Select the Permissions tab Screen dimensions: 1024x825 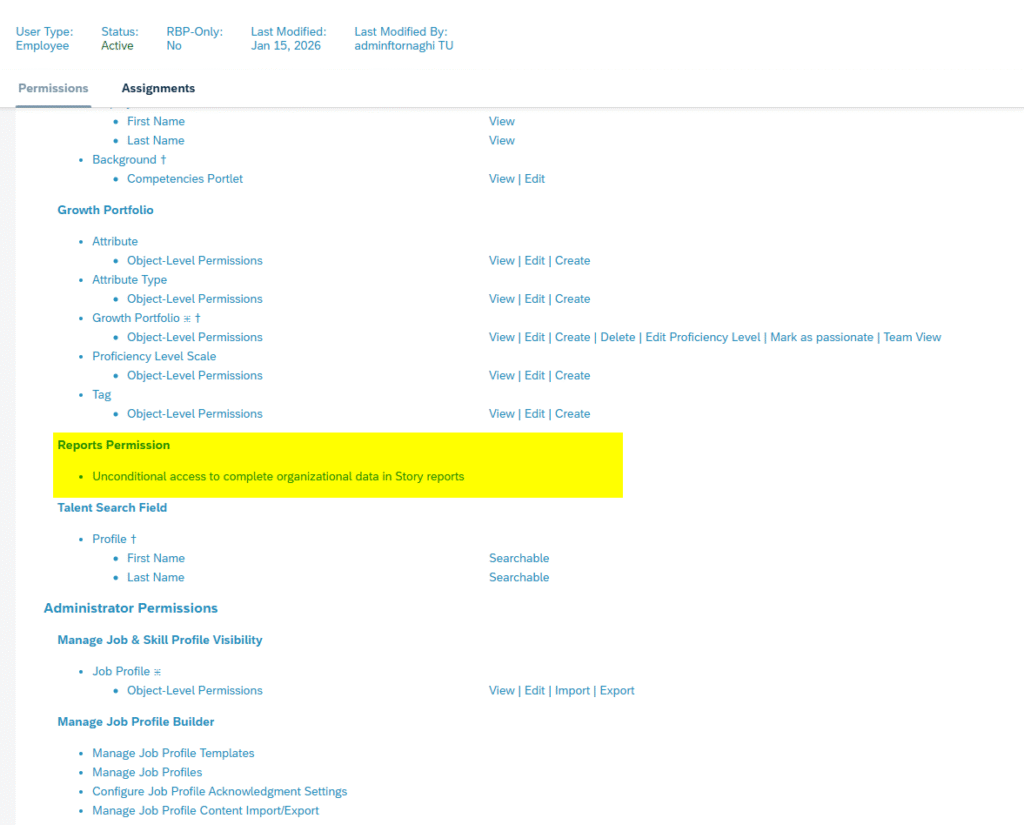(x=53, y=88)
